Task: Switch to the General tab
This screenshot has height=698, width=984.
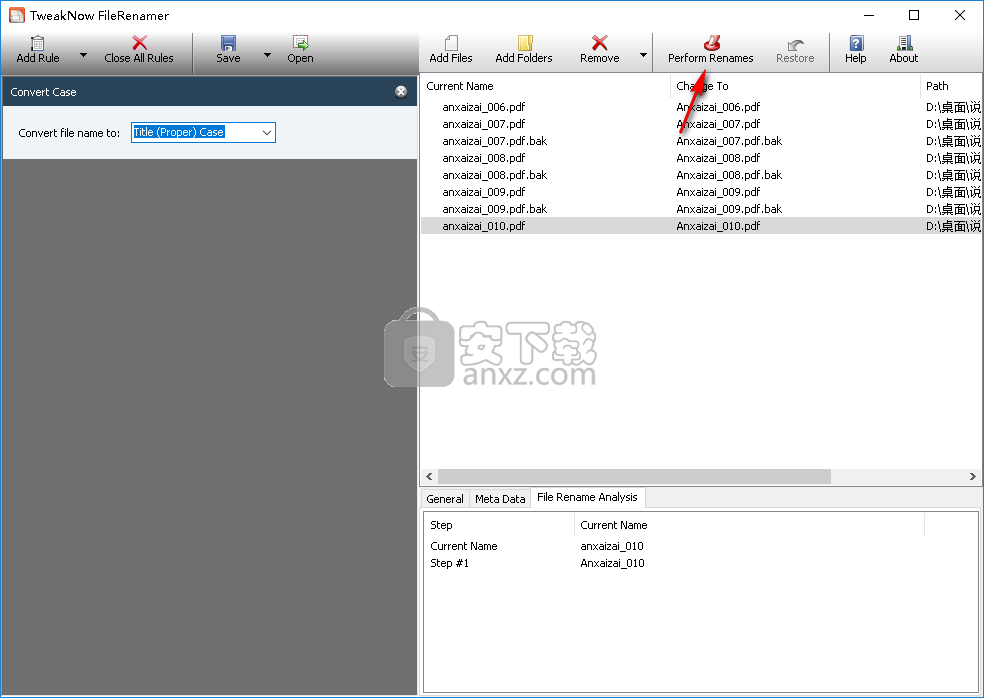Action: (x=445, y=499)
